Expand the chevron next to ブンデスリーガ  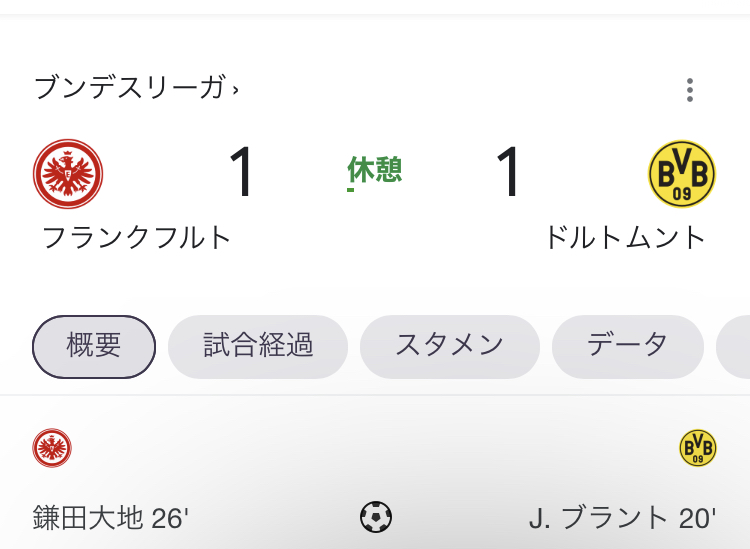coord(235,89)
